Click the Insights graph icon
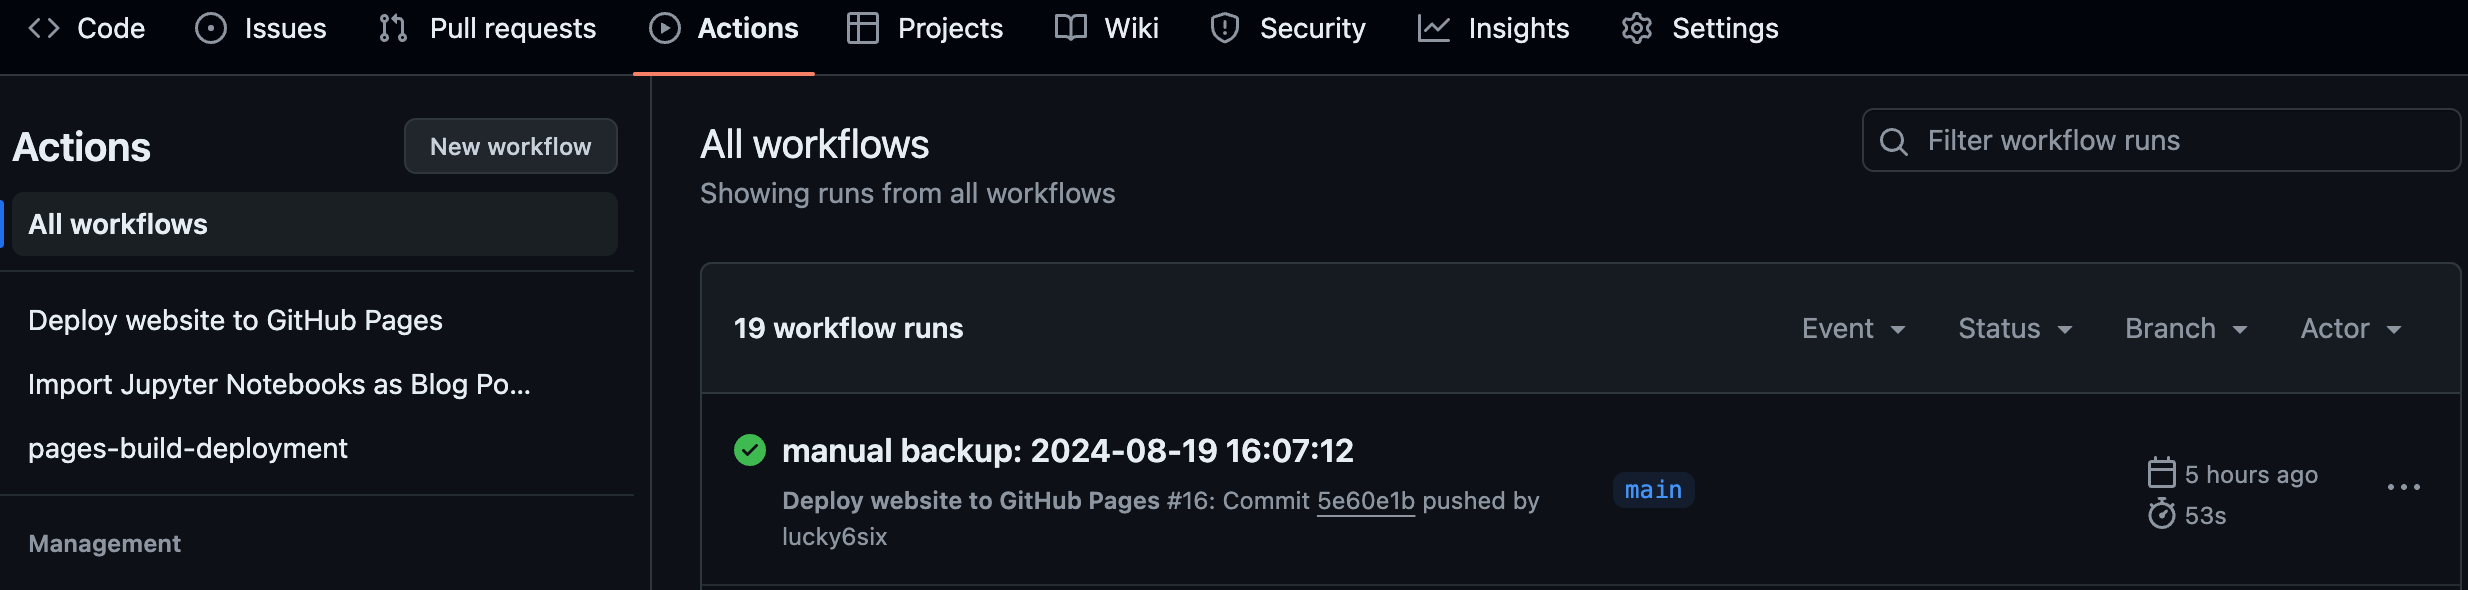 1433,28
